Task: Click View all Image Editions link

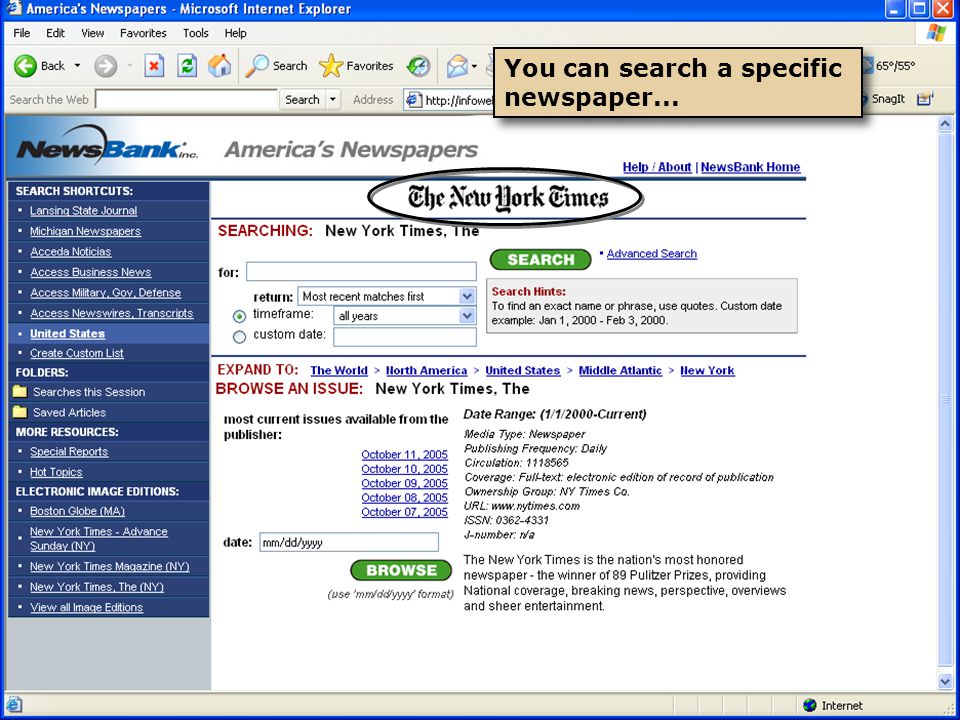Action: pos(86,607)
